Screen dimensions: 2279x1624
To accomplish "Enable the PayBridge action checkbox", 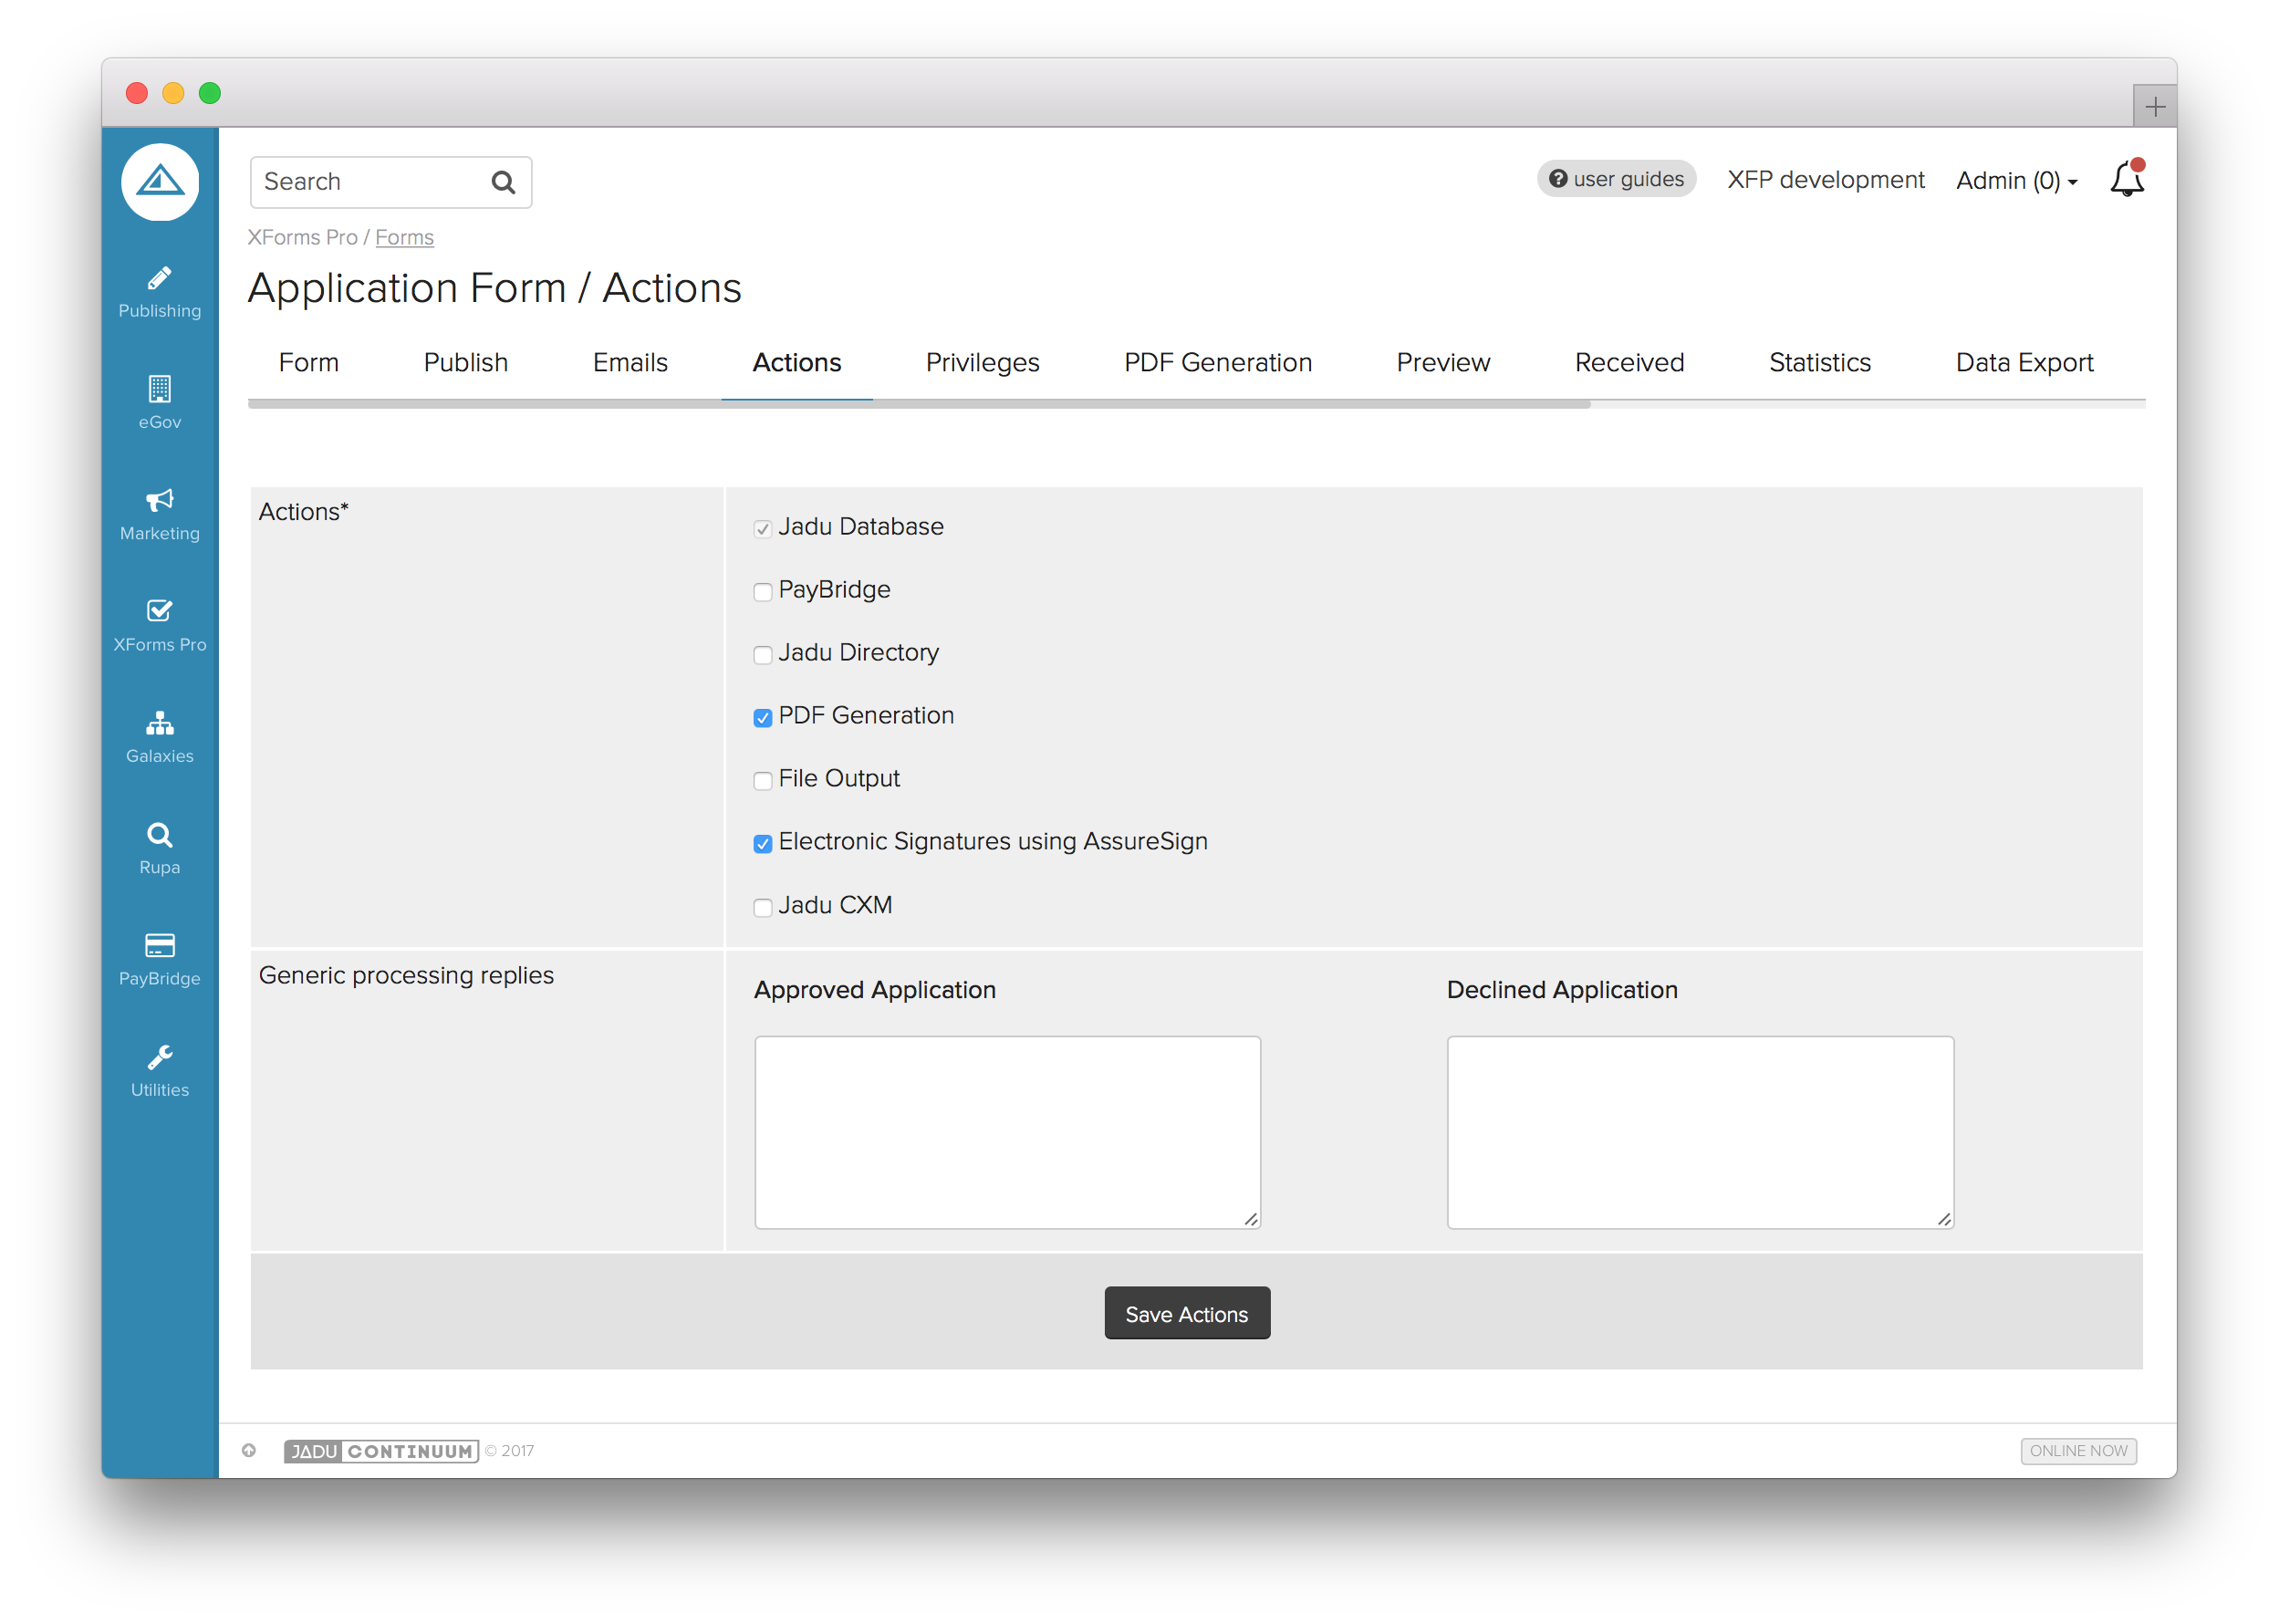I will click(762, 592).
